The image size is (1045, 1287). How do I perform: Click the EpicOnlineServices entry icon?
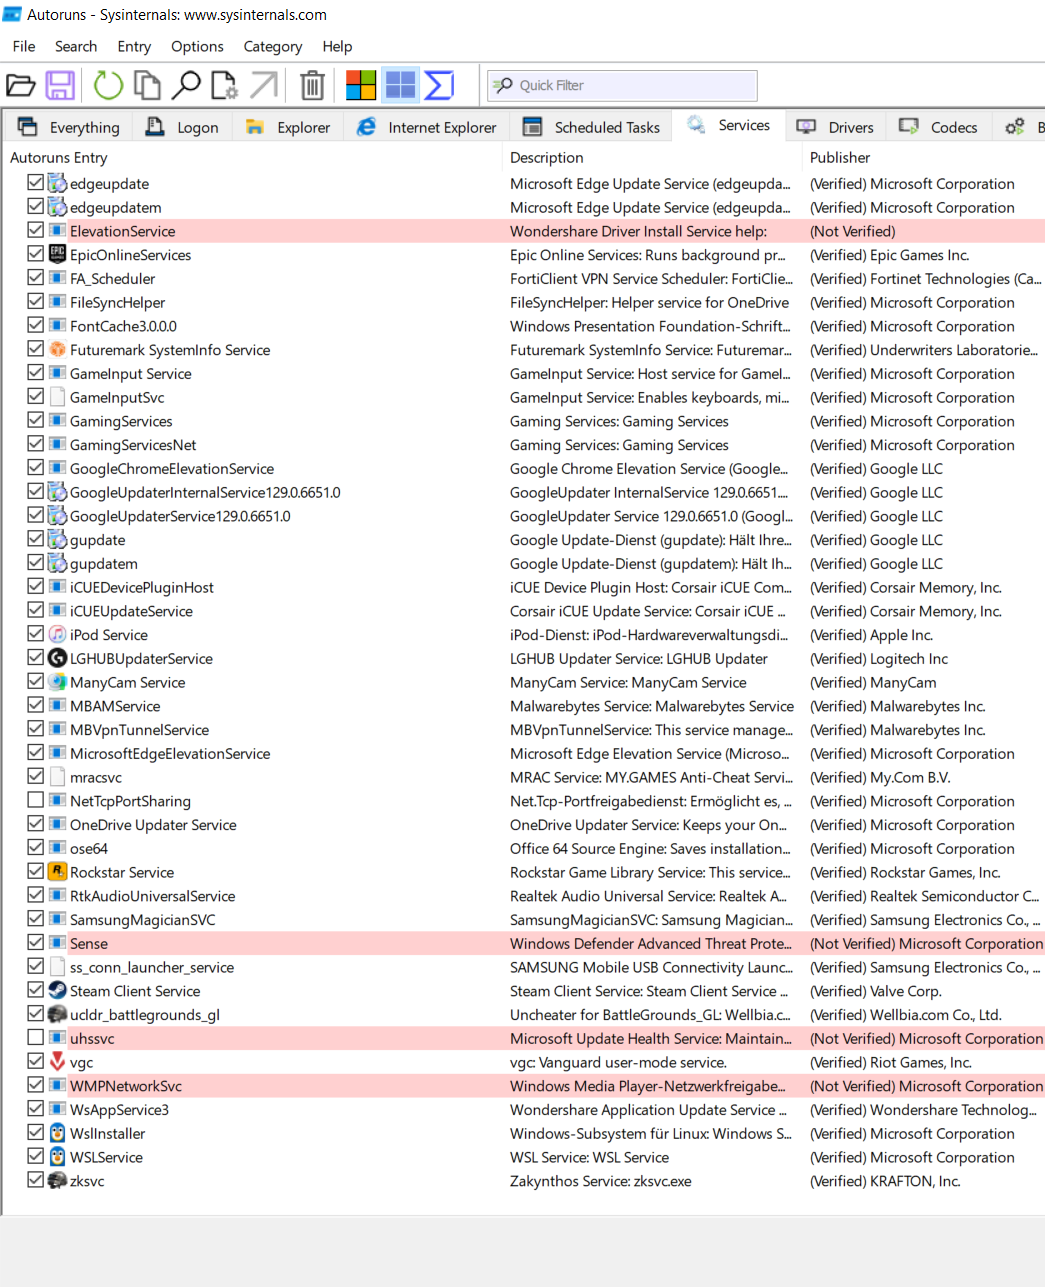58,255
